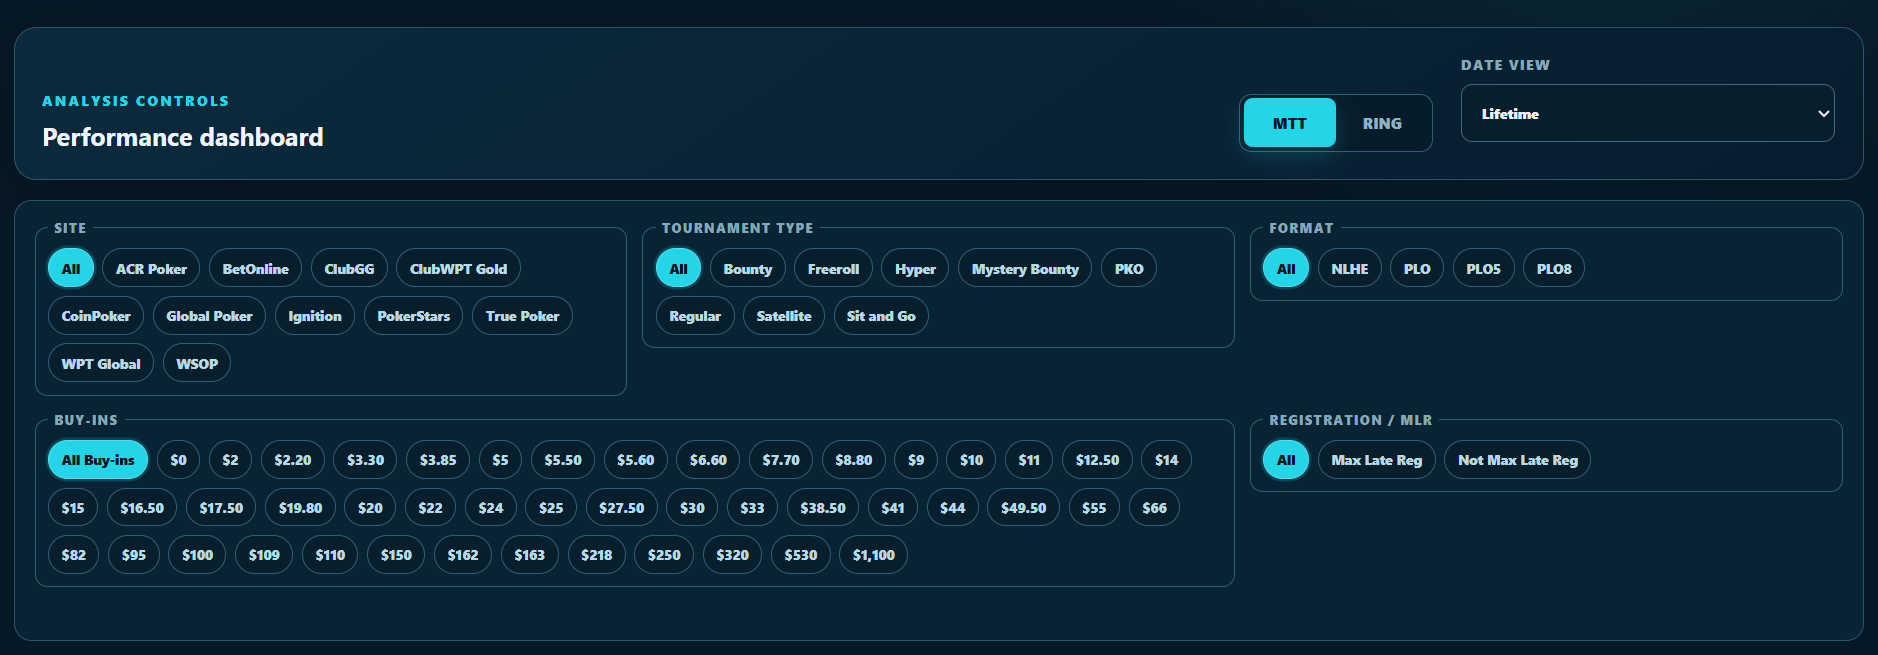
Task: Select the NLHE format chip
Action: tap(1350, 268)
